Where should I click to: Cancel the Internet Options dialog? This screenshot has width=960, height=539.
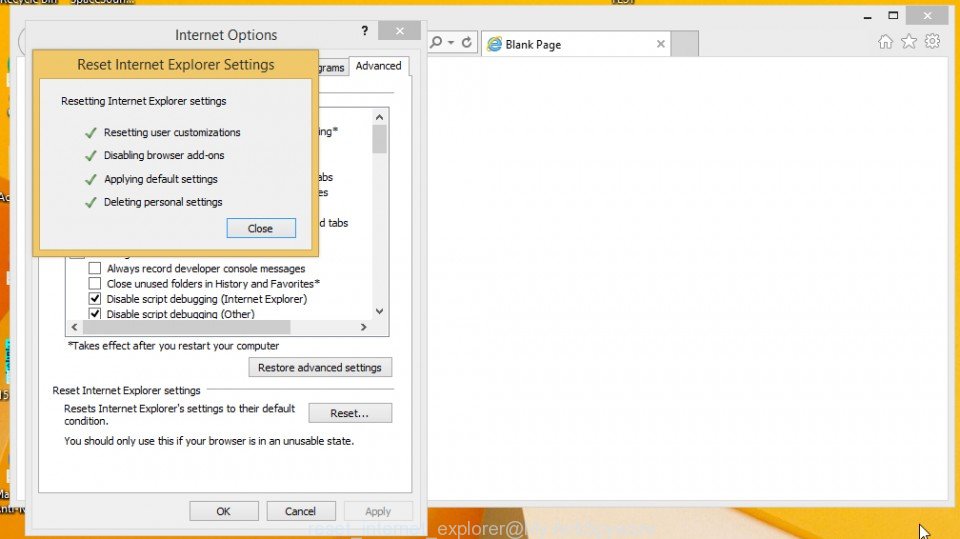[300, 511]
